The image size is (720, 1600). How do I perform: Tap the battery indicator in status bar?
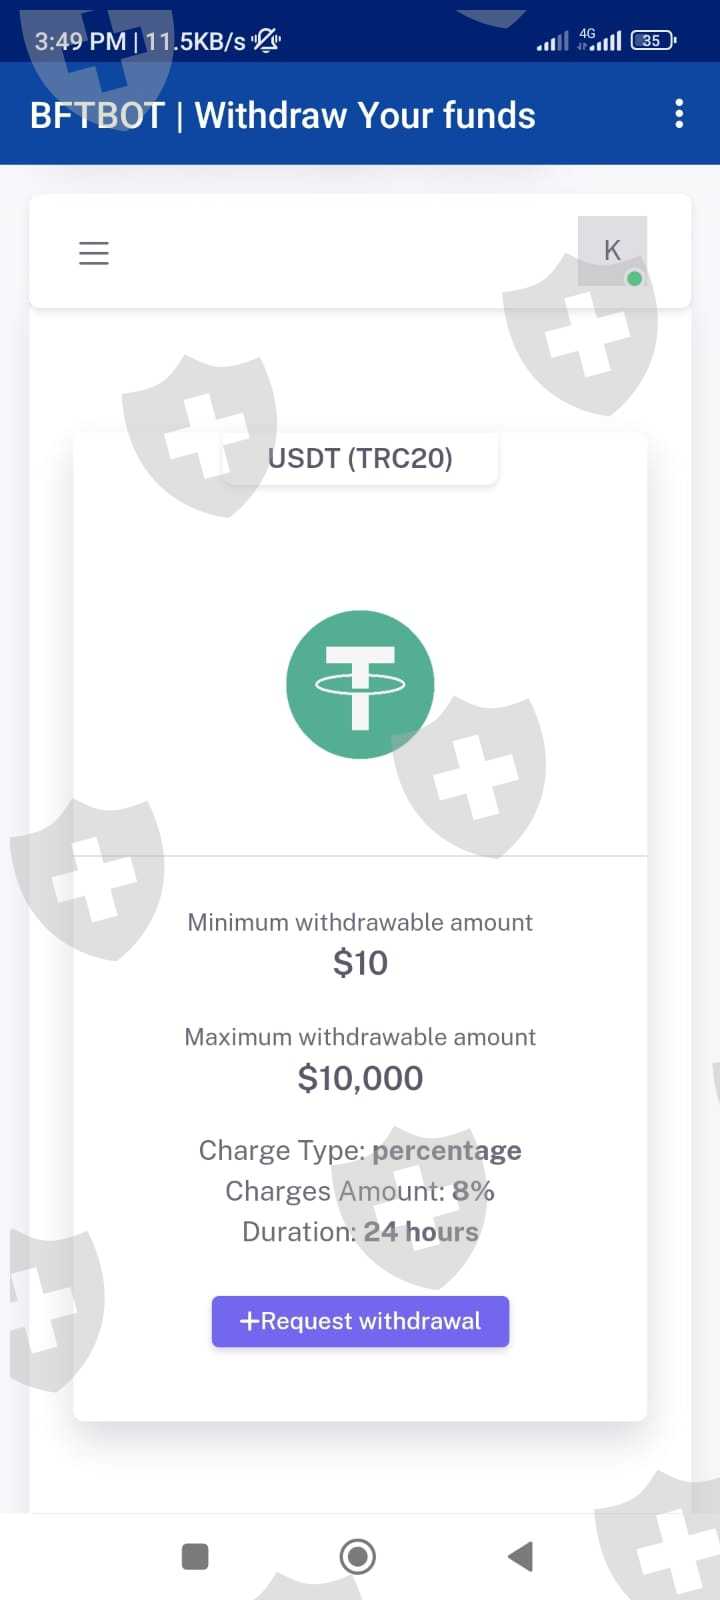click(653, 41)
